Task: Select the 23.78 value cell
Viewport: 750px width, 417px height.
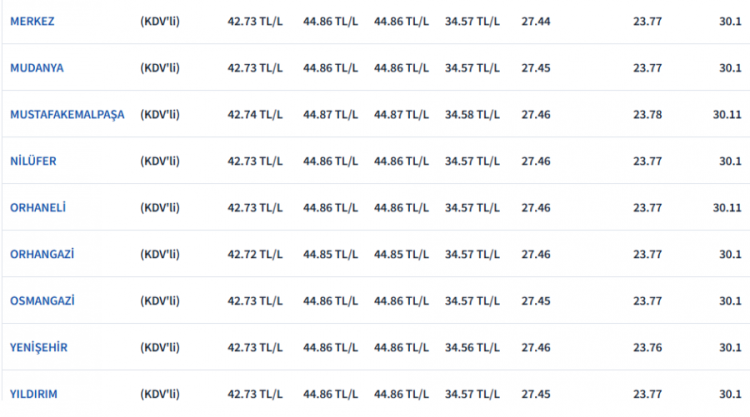Action: click(647, 114)
